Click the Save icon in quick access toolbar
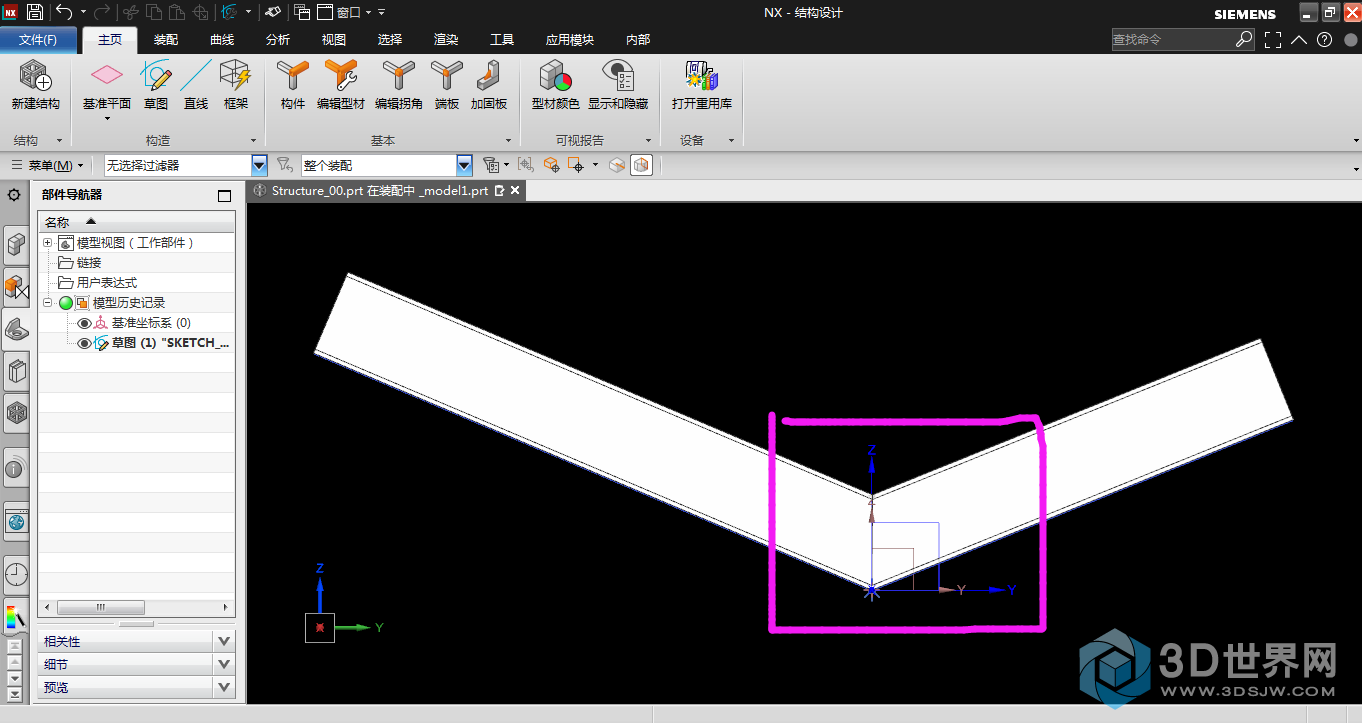 coord(35,12)
